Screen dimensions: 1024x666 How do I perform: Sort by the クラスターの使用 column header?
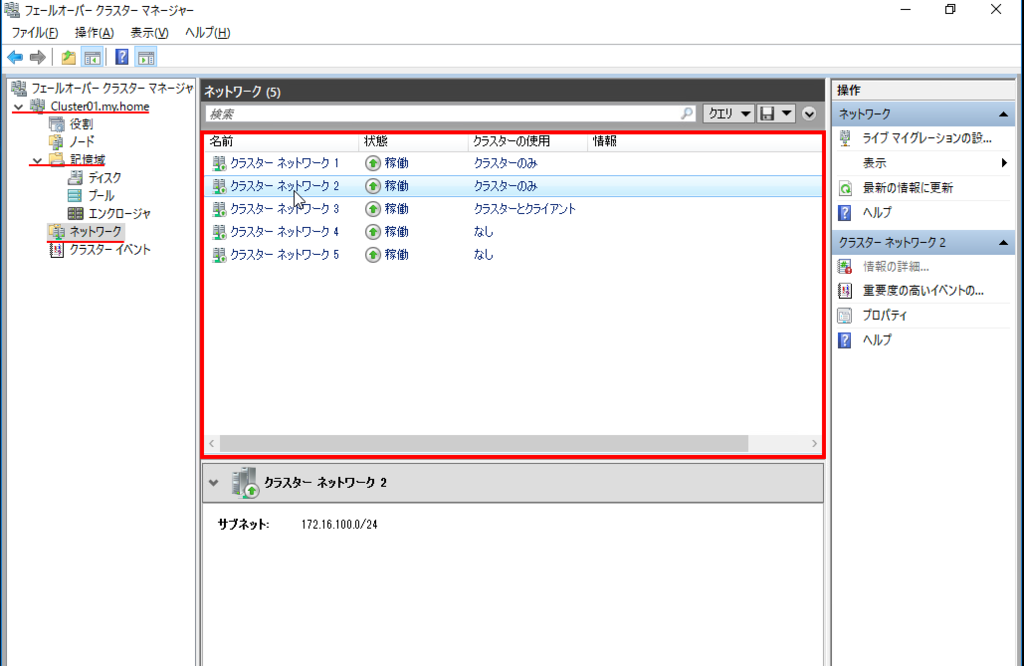click(x=528, y=141)
